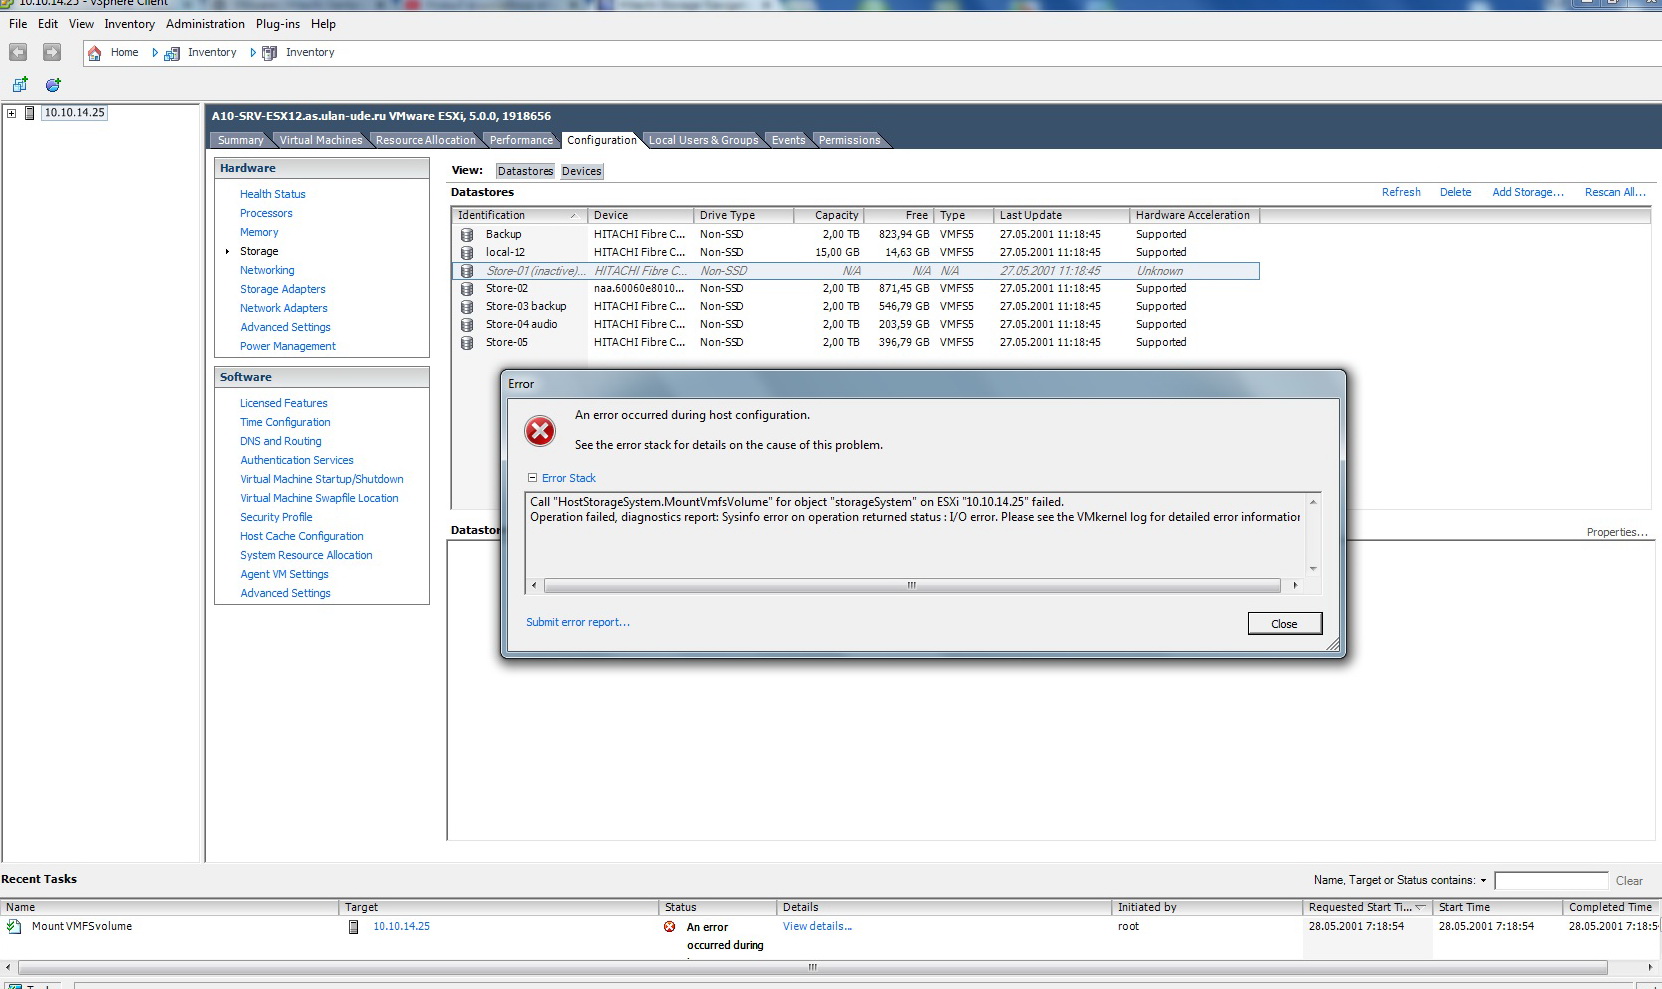Click the Clear filter button
The height and width of the screenshot is (989, 1662).
tap(1629, 881)
